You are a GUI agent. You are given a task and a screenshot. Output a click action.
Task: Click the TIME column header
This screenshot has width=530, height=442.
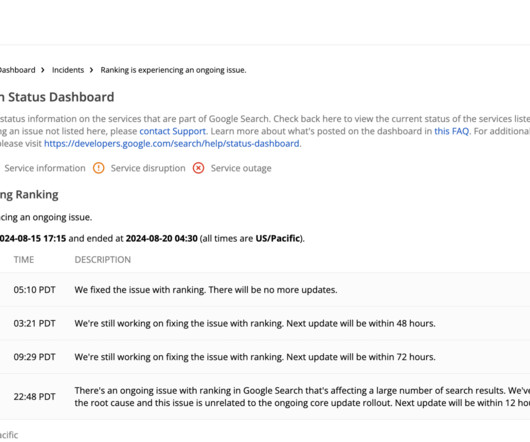tap(24, 260)
